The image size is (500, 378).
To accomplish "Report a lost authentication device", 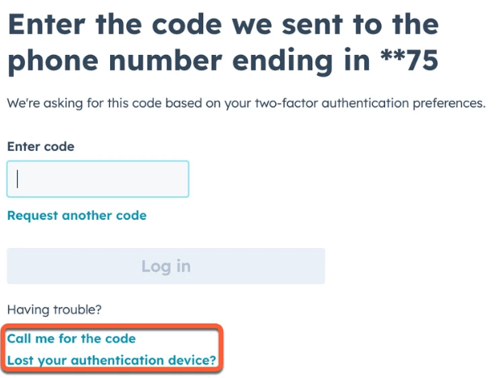I will pyautogui.click(x=112, y=360).
